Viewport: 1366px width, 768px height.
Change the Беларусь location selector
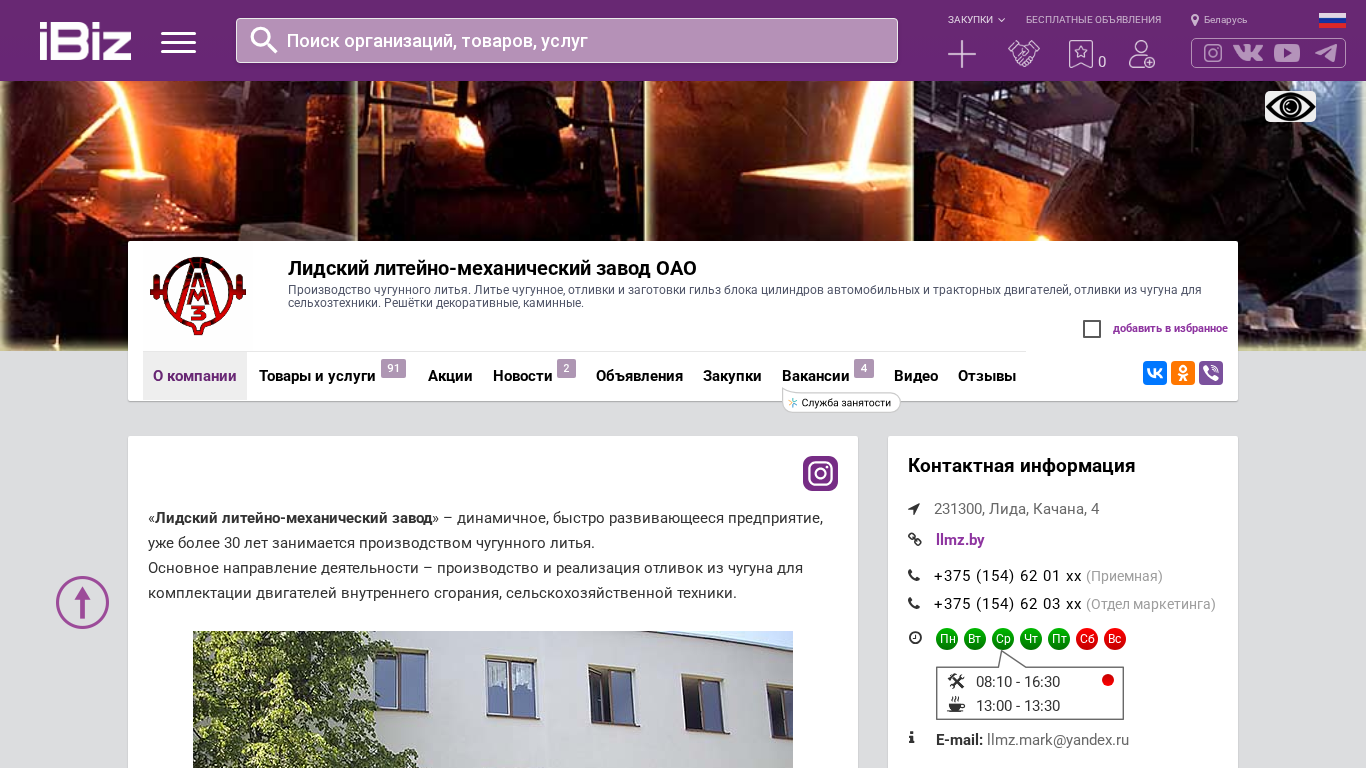(1219, 20)
